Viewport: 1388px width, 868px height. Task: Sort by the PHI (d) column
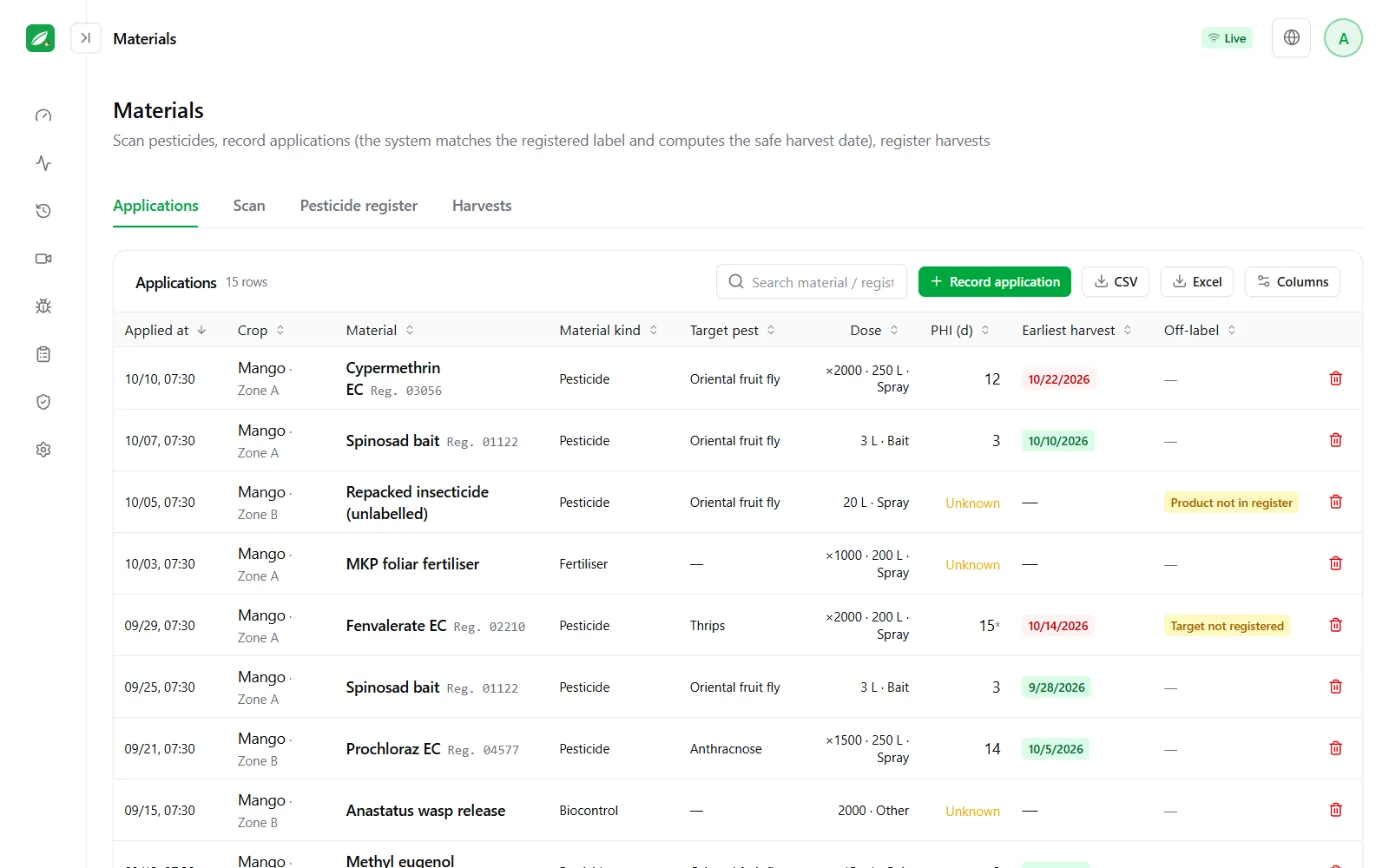point(961,330)
